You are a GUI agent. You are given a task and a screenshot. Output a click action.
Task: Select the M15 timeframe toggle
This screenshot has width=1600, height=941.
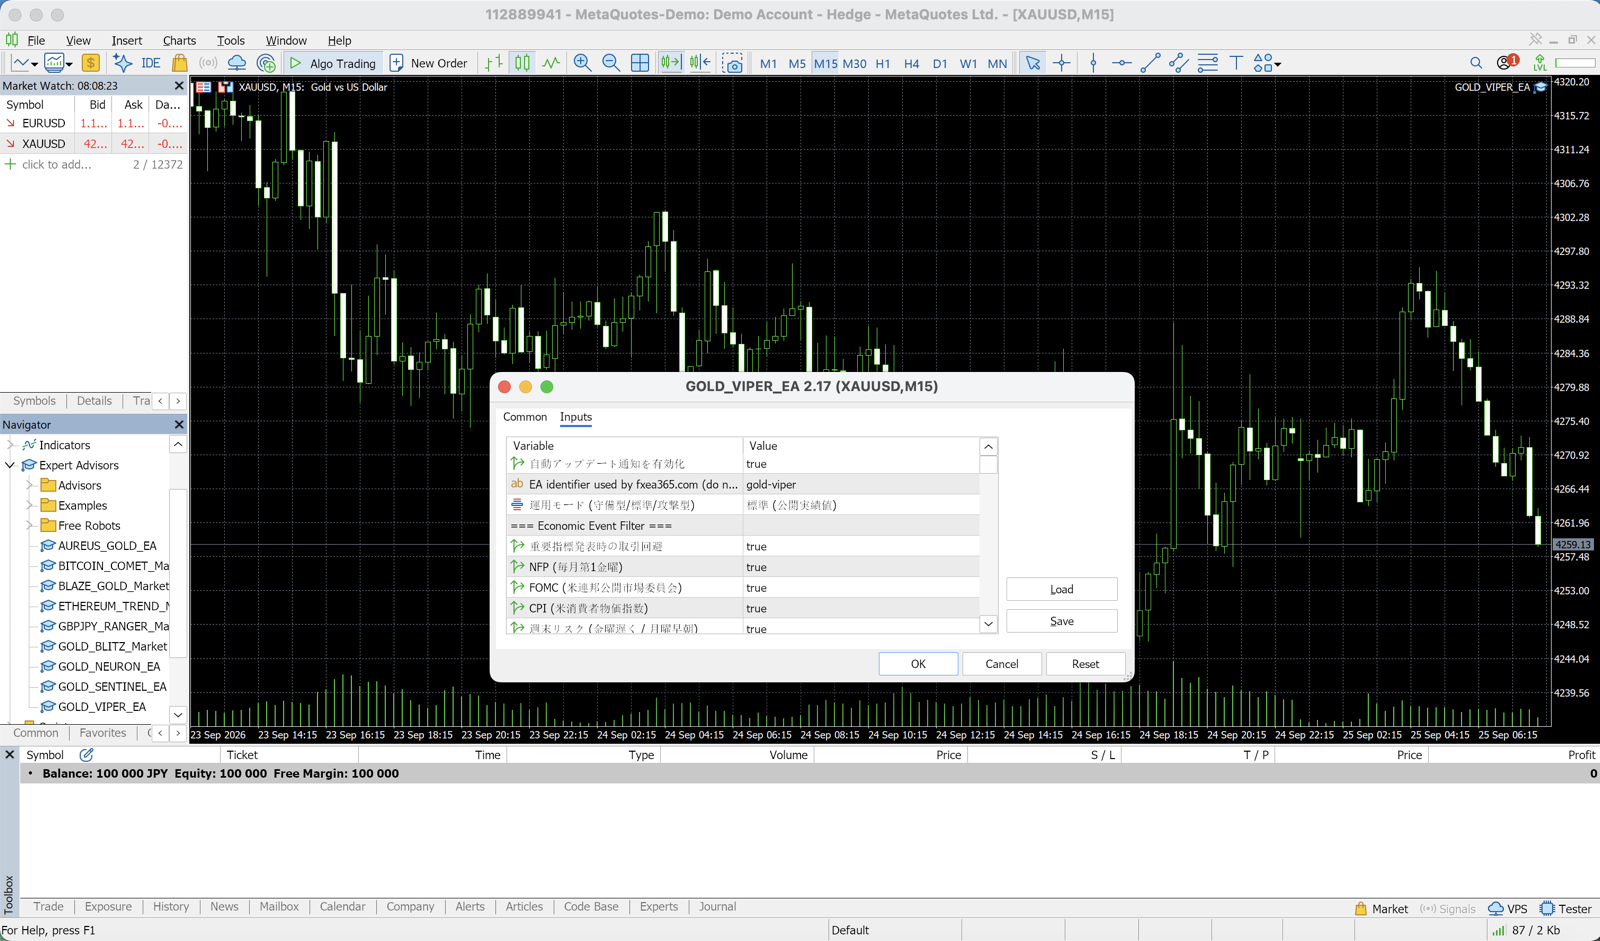[x=825, y=63]
